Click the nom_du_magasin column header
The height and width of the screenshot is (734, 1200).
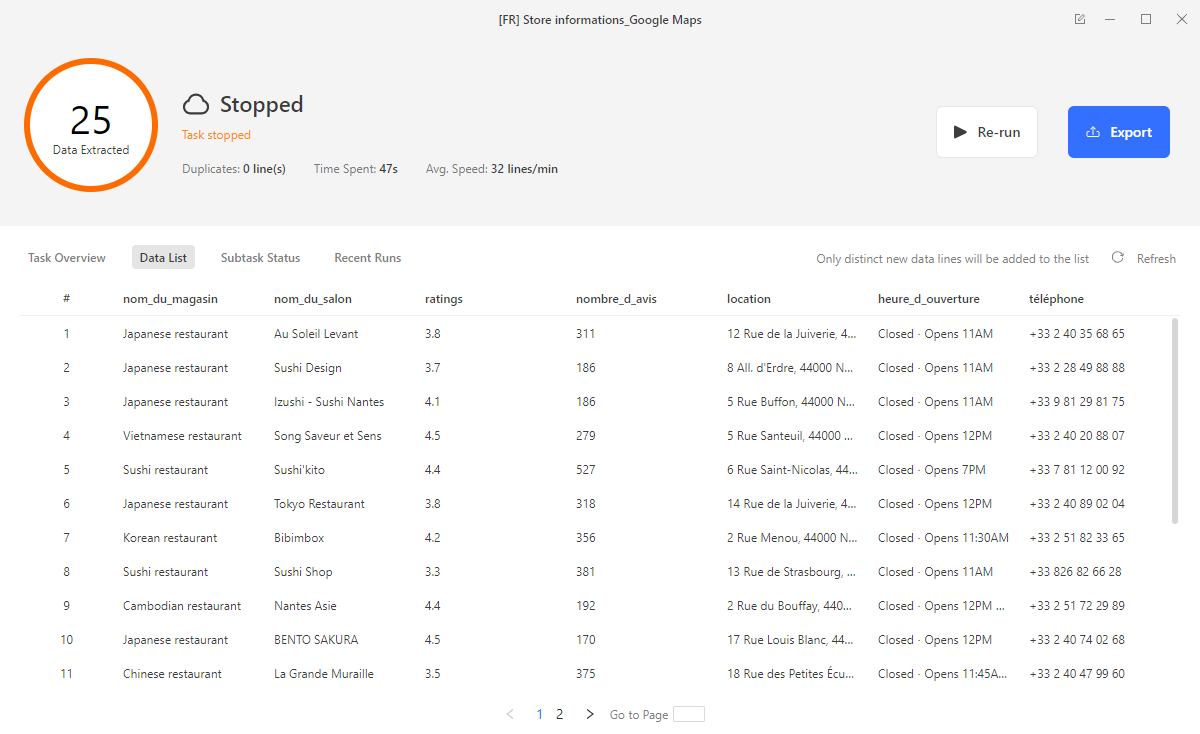(x=170, y=299)
